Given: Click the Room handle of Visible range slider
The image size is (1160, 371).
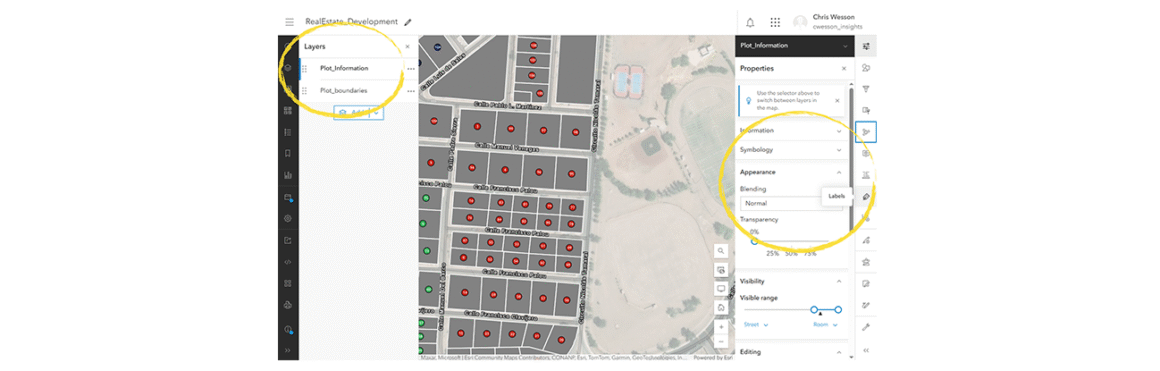Looking at the screenshot, I should pos(838,310).
